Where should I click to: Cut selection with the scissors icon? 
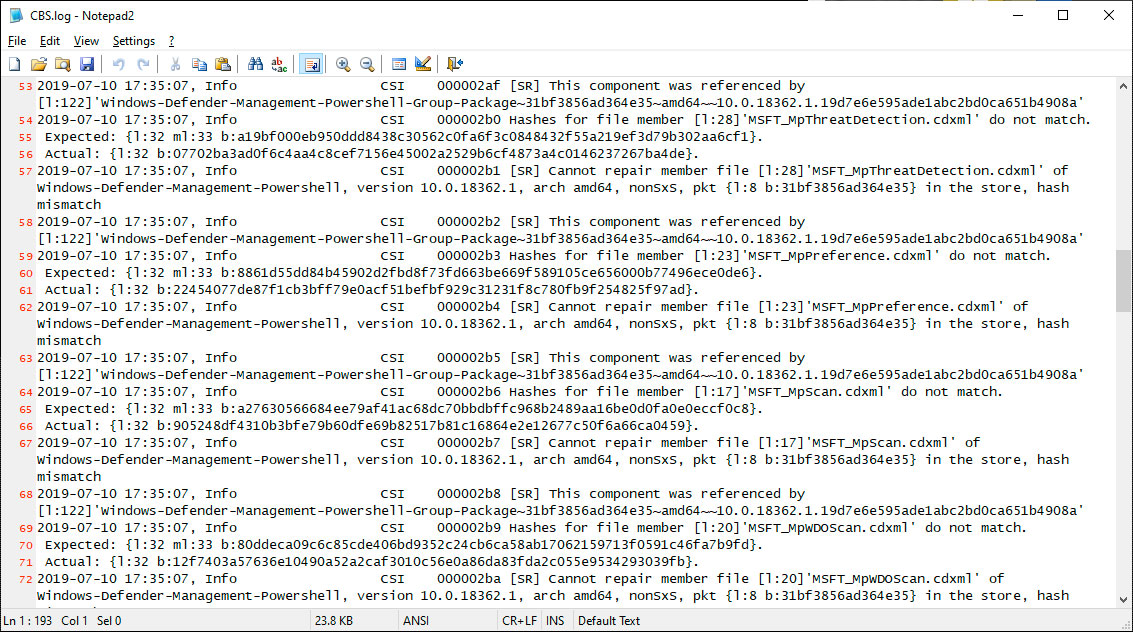(175, 64)
